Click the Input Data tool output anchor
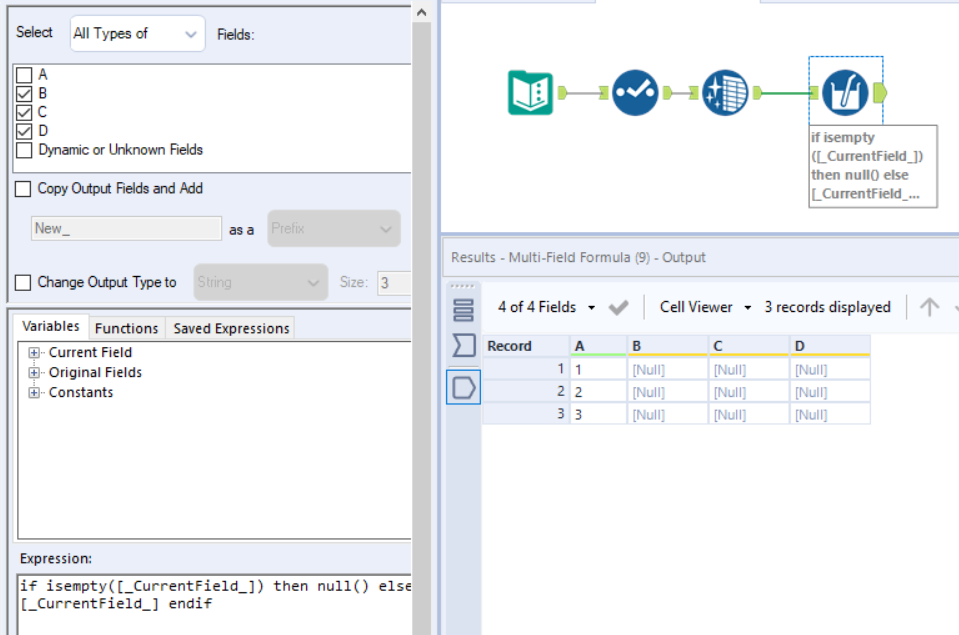 pos(562,93)
